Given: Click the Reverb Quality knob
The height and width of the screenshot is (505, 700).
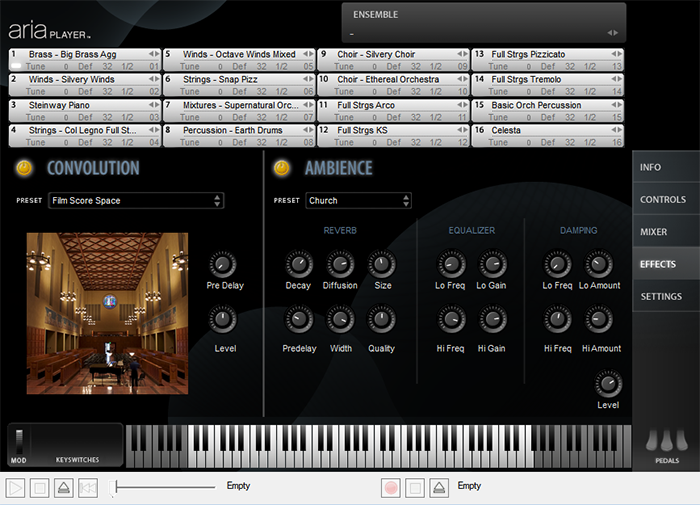Looking at the screenshot, I should pyautogui.click(x=381, y=321).
